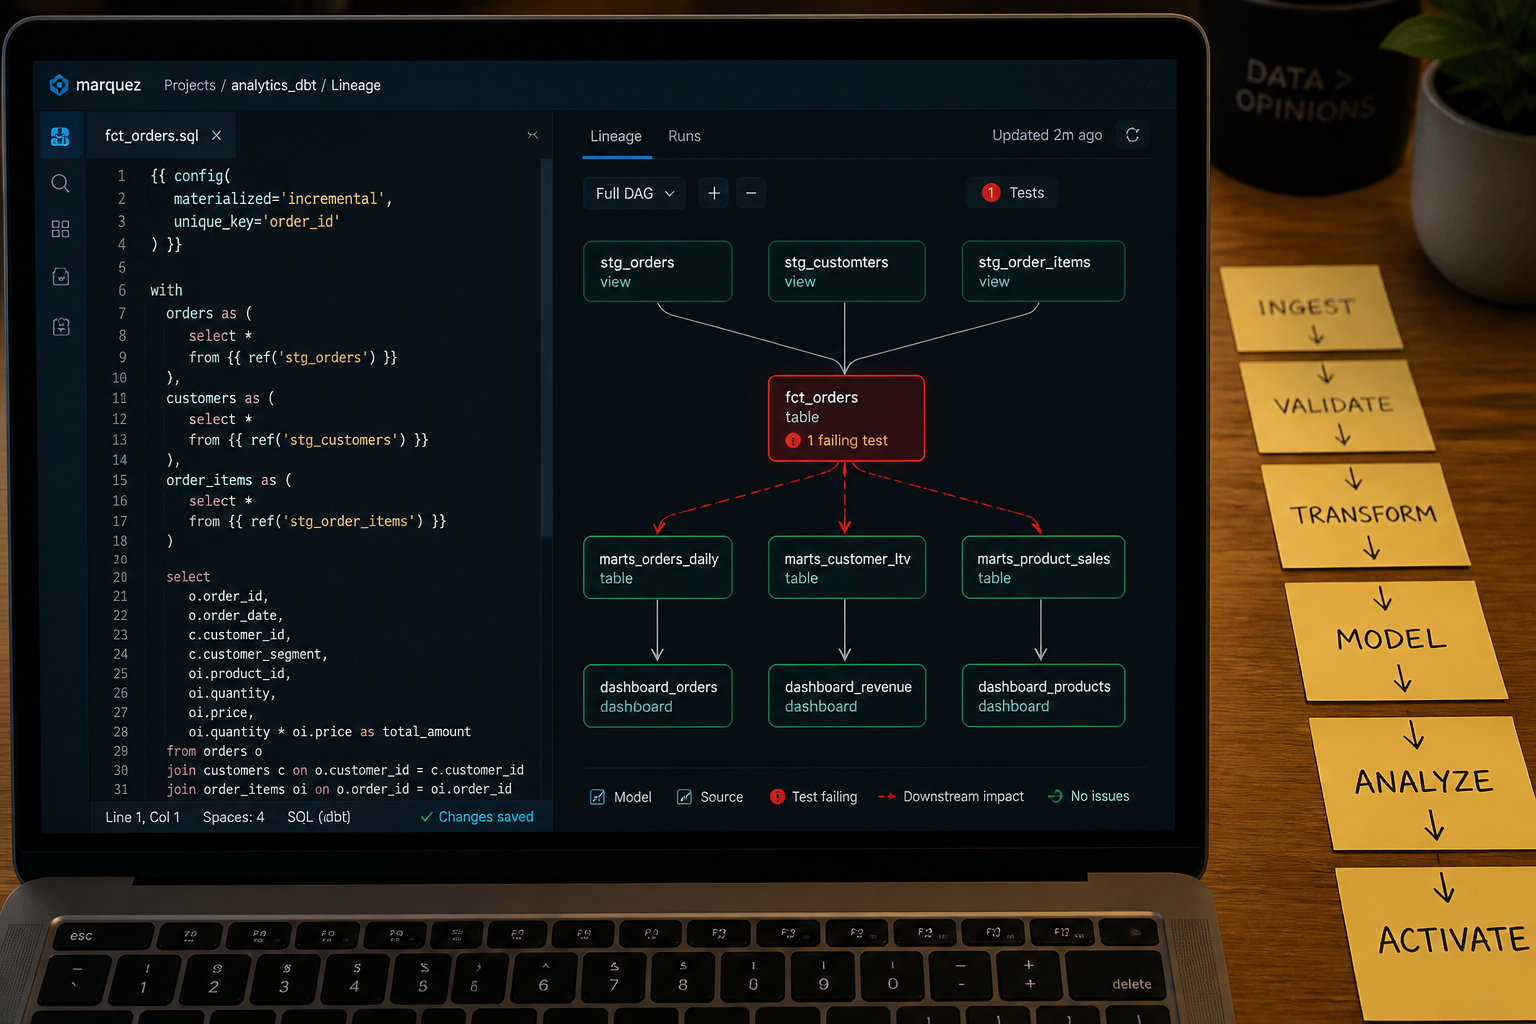Select the marts_orders_daily table node
This screenshot has width=1536, height=1024.
[658, 568]
